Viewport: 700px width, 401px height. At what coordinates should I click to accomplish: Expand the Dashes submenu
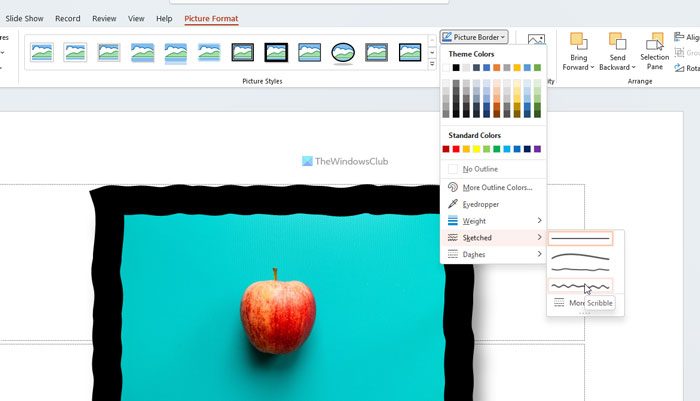[493, 254]
